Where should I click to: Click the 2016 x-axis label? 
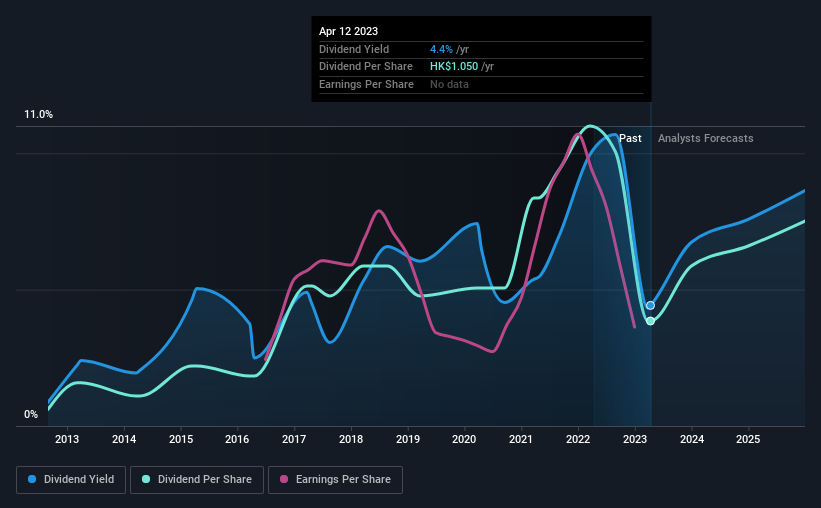(237, 439)
